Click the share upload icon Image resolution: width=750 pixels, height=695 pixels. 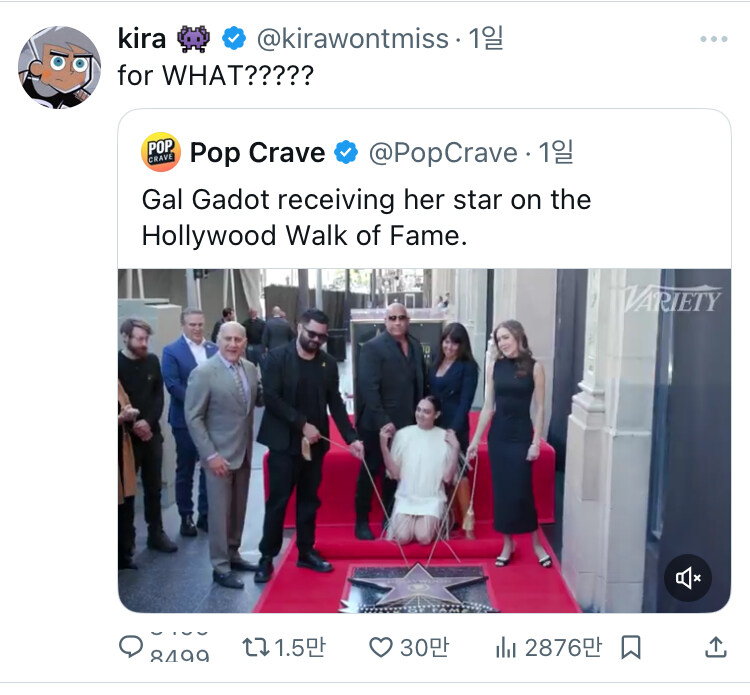(715, 648)
